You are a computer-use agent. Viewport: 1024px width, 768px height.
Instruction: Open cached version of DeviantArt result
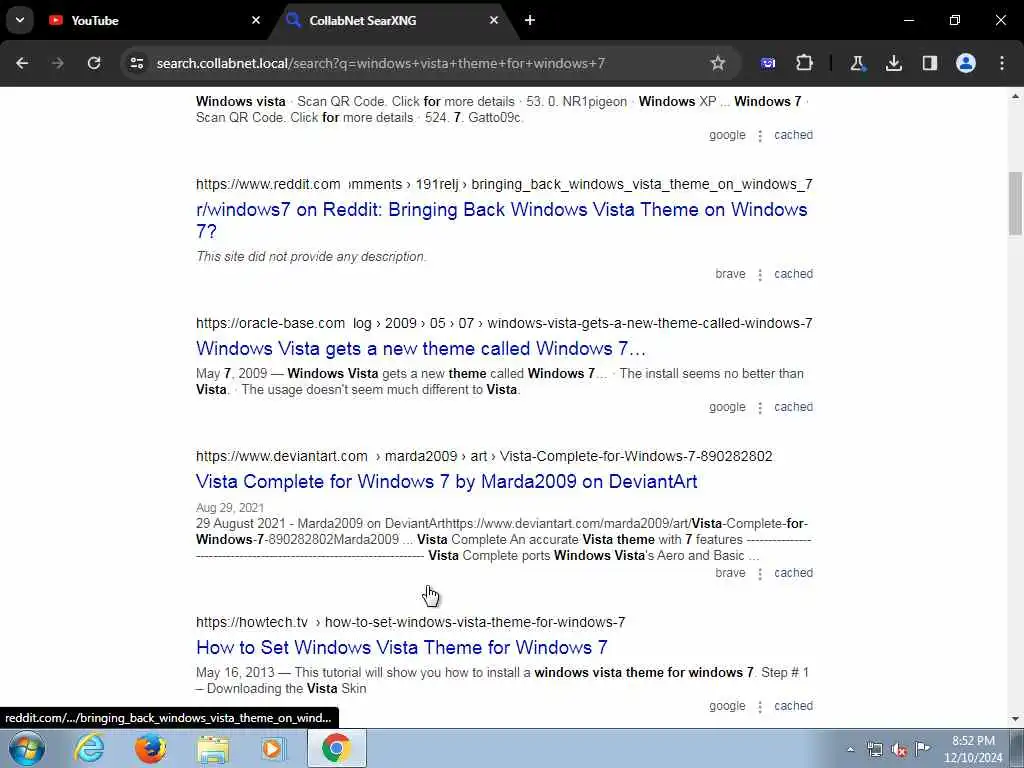pyautogui.click(x=793, y=573)
